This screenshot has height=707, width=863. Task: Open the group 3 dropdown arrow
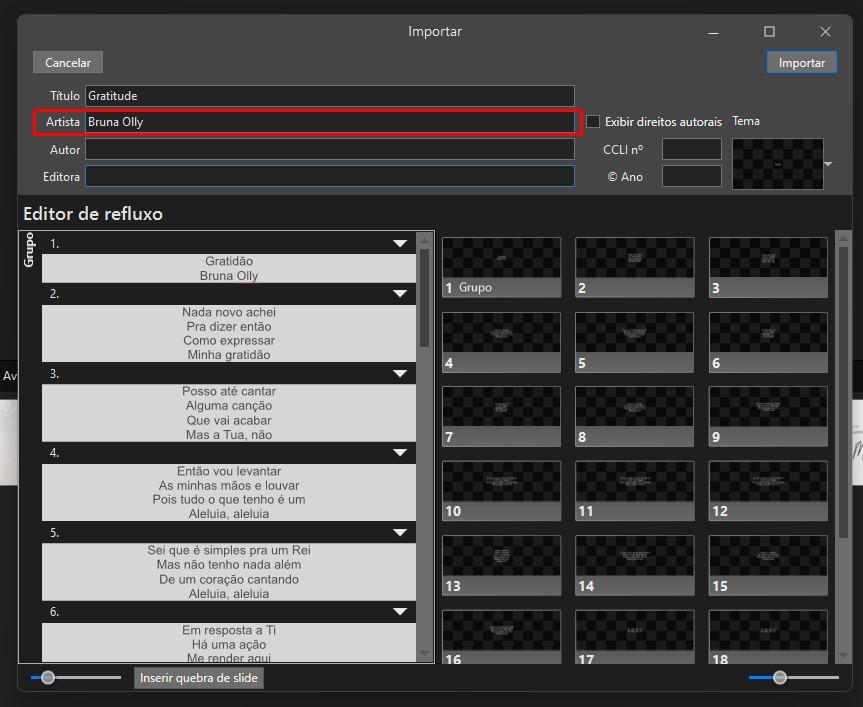coord(400,374)
